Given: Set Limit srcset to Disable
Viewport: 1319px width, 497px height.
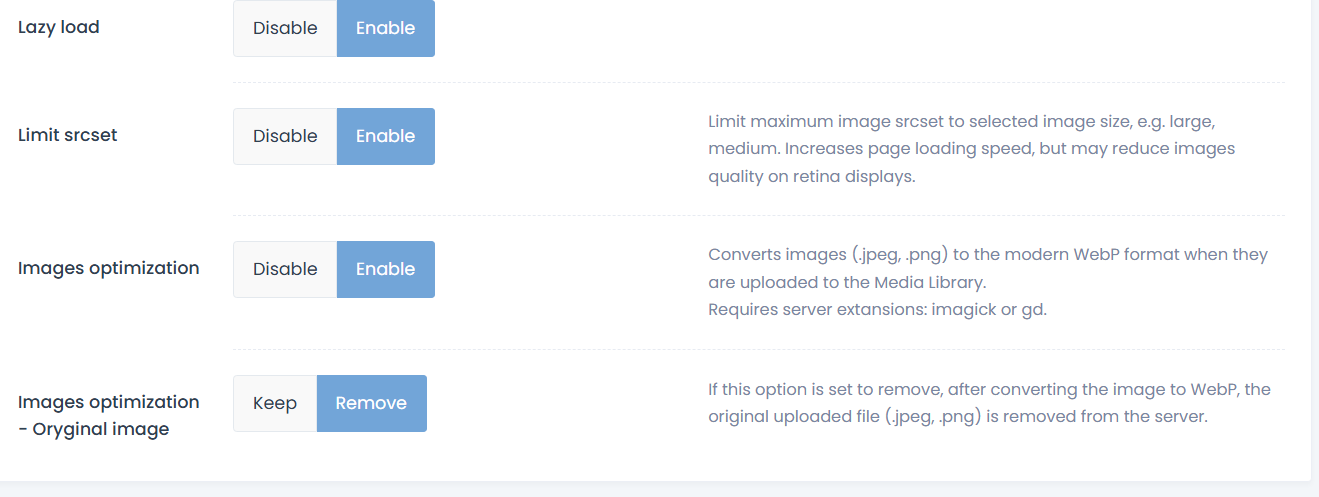Looking at the screenshot, I should point(285,136).
